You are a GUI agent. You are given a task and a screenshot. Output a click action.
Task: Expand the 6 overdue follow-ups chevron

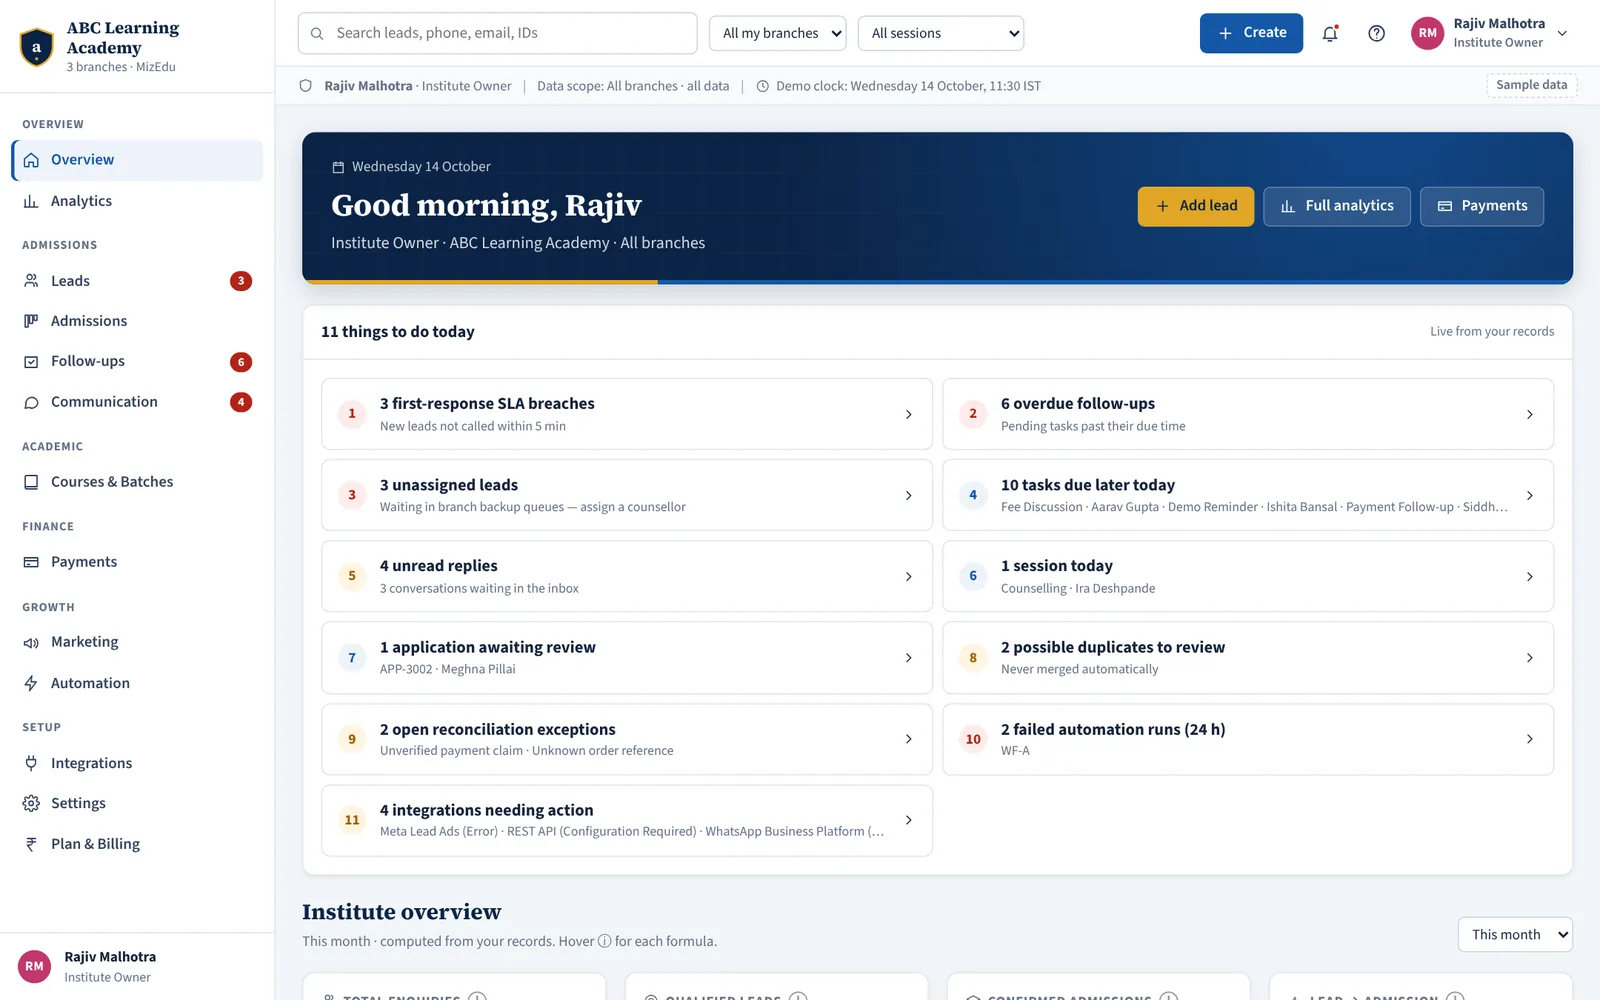(1530, 414)
